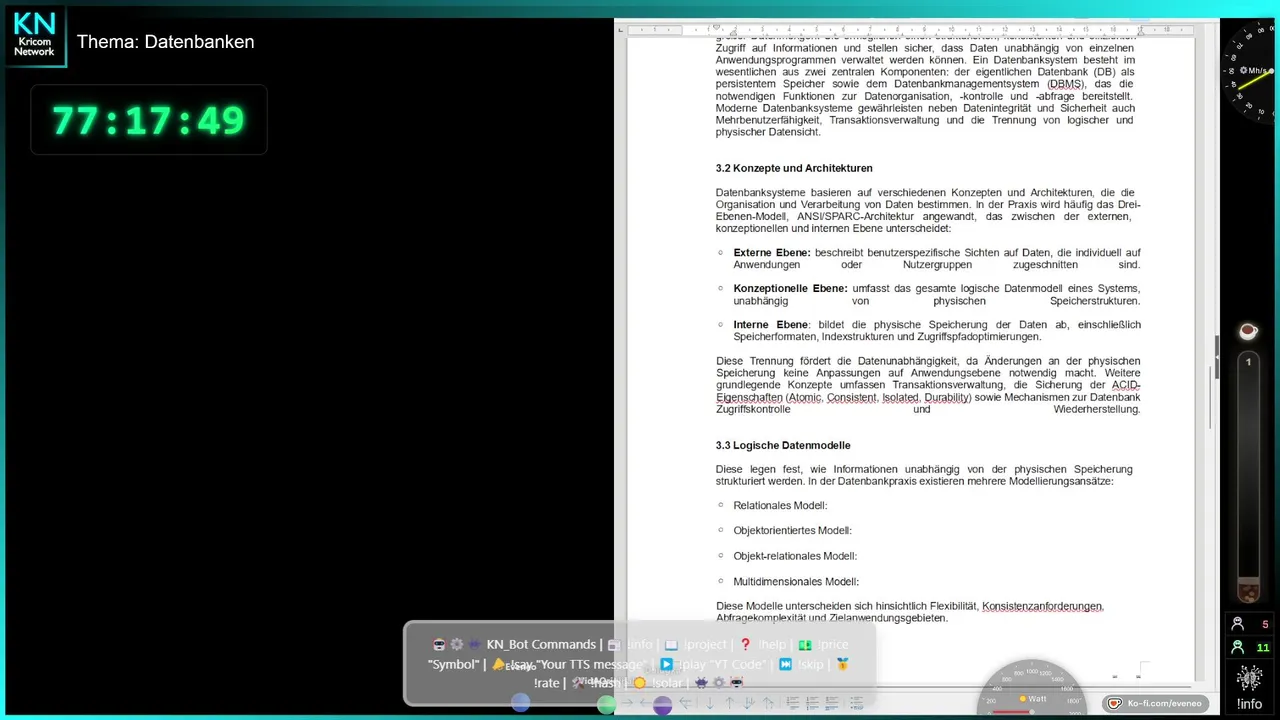The image size is (1280, 720).
Task: Click heading "3.3 Logische Datenmodelle"
Action: [x=783, y=445]
